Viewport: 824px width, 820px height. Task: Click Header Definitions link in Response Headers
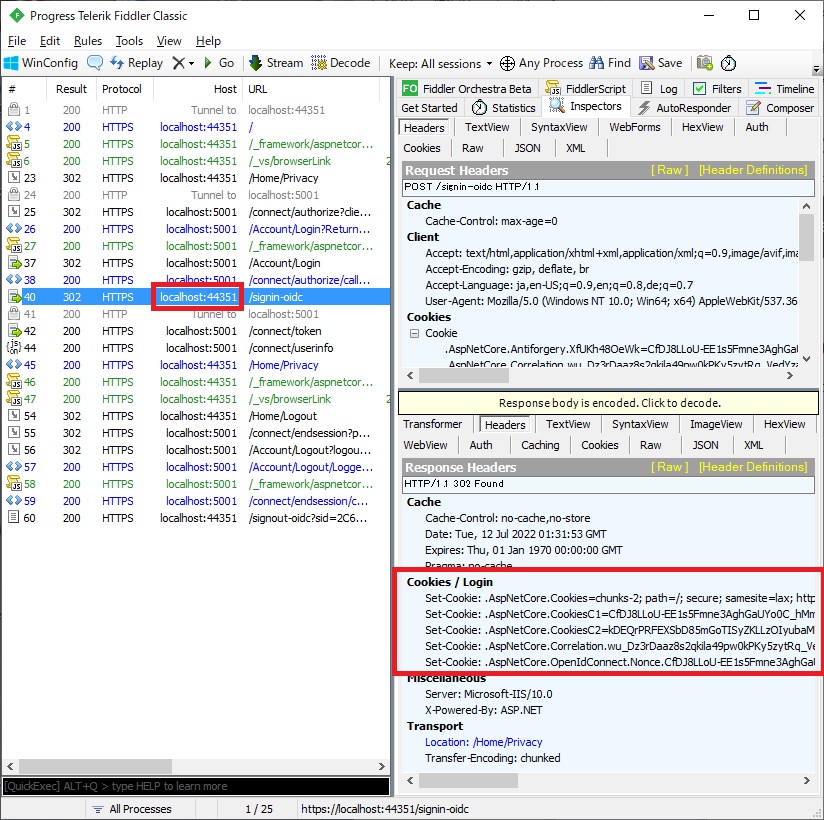coord(753,467)
